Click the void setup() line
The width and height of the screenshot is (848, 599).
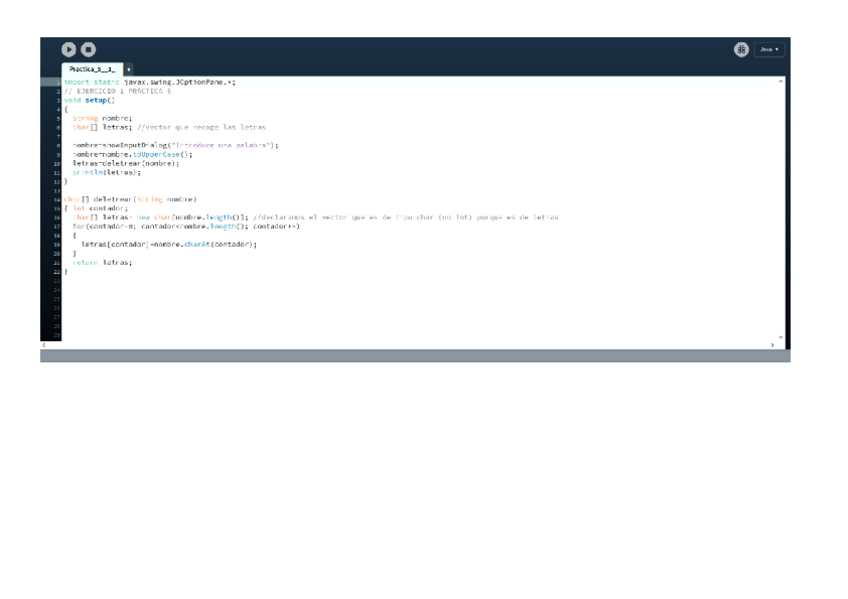(x=90, y=100)
